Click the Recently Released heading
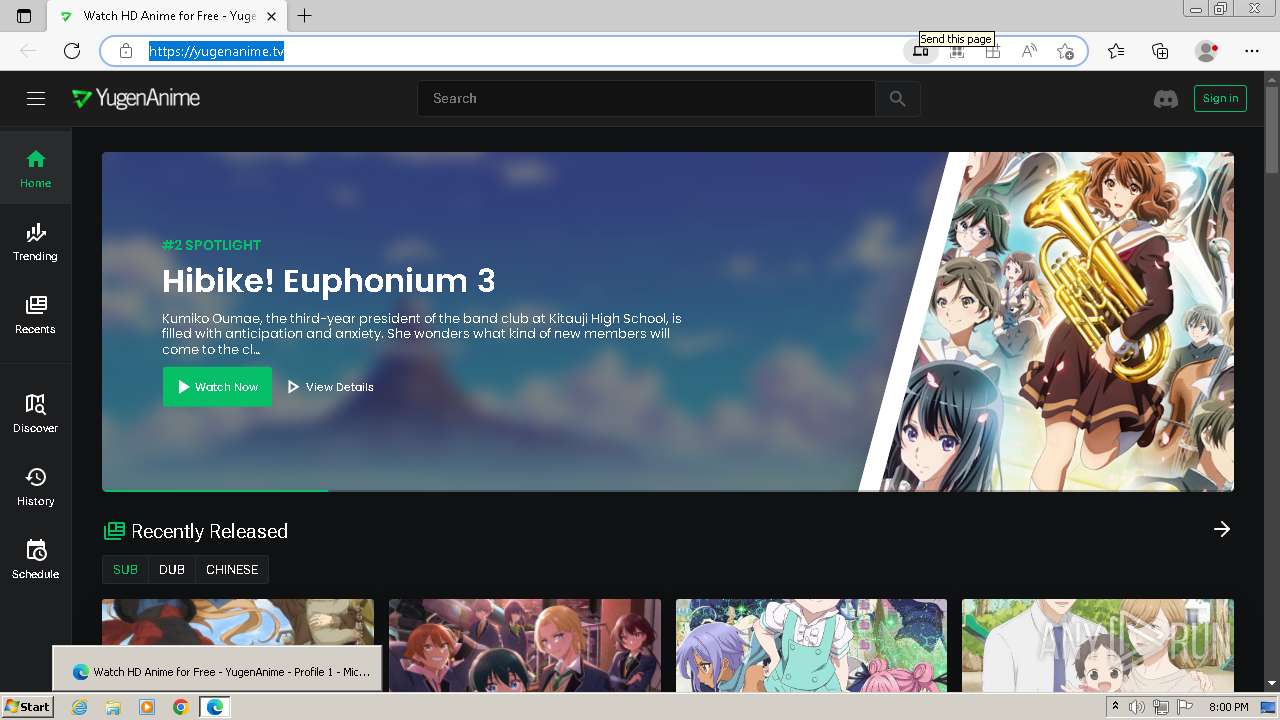This screenshot has width=1280, height=720. coord(209,531)
